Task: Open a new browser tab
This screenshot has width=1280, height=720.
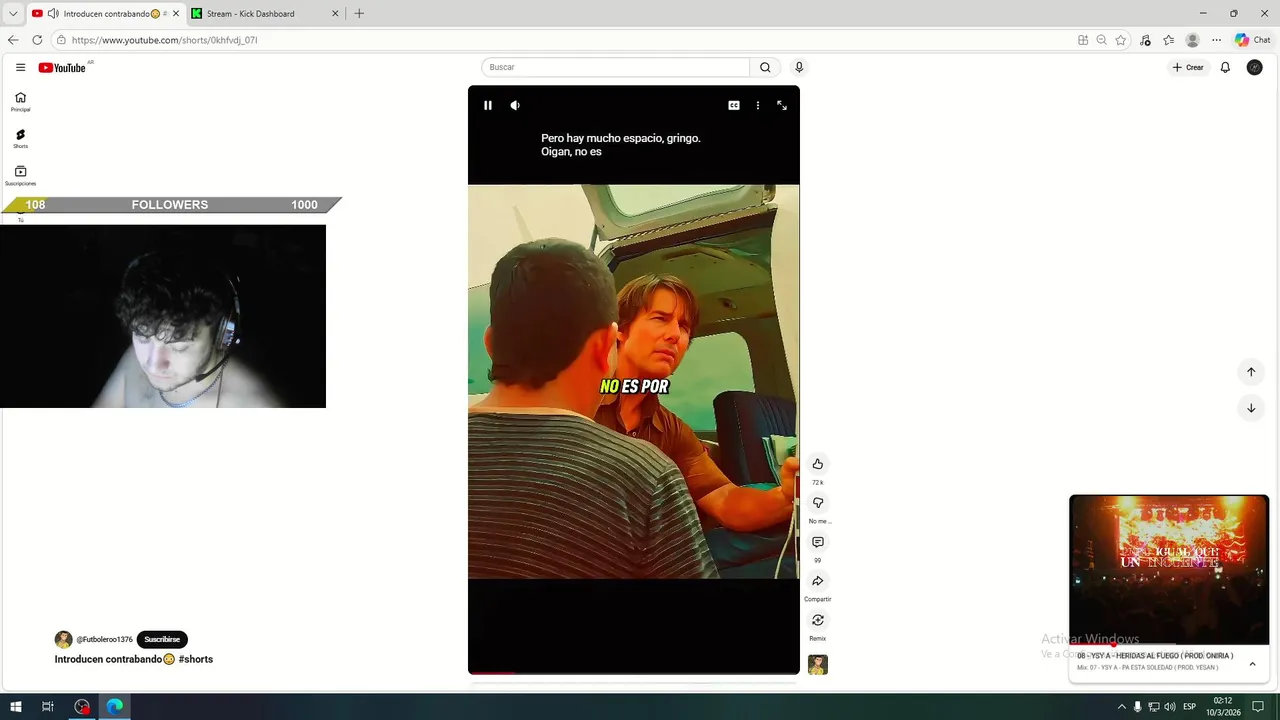Action: (359, 13)
